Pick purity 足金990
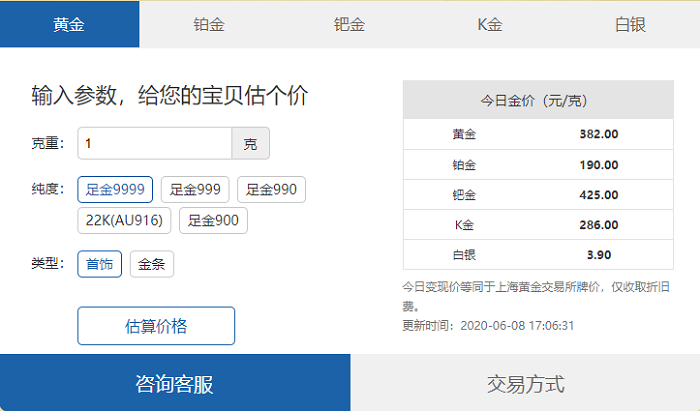This screenshot has width=700, height=411. (271, 189)
